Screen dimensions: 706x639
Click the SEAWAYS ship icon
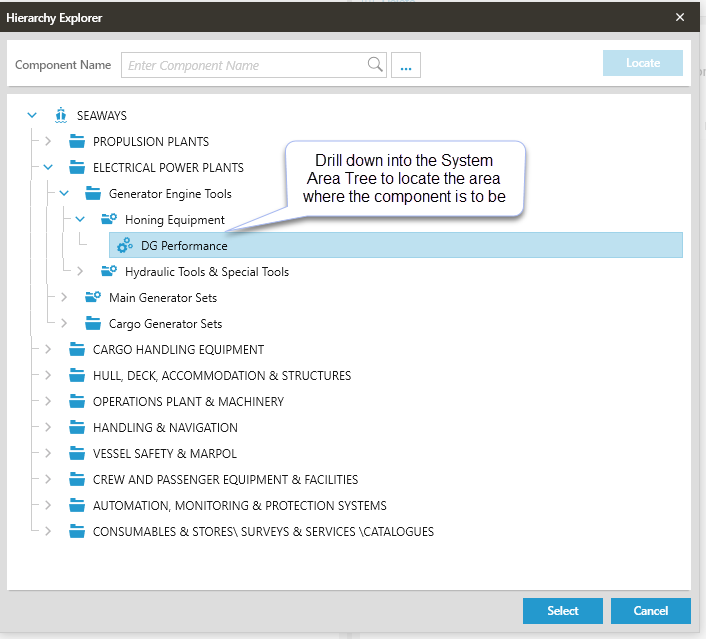[61, 116]
